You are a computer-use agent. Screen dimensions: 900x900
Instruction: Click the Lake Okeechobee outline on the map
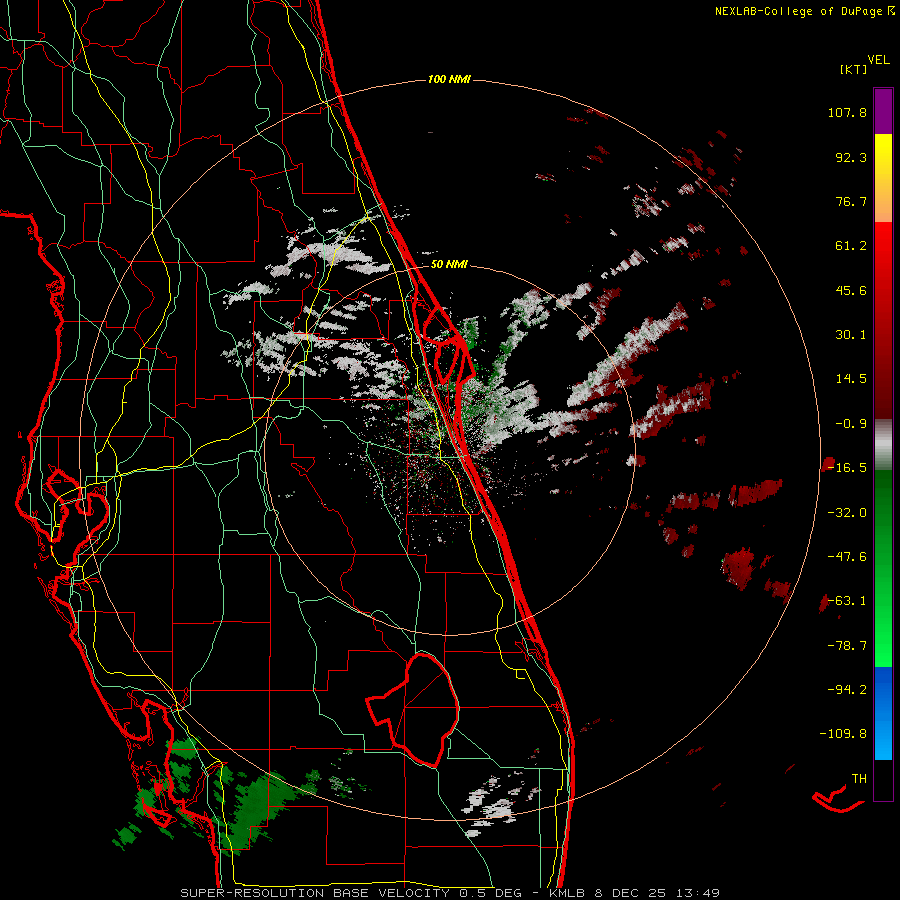coord(413,710)
